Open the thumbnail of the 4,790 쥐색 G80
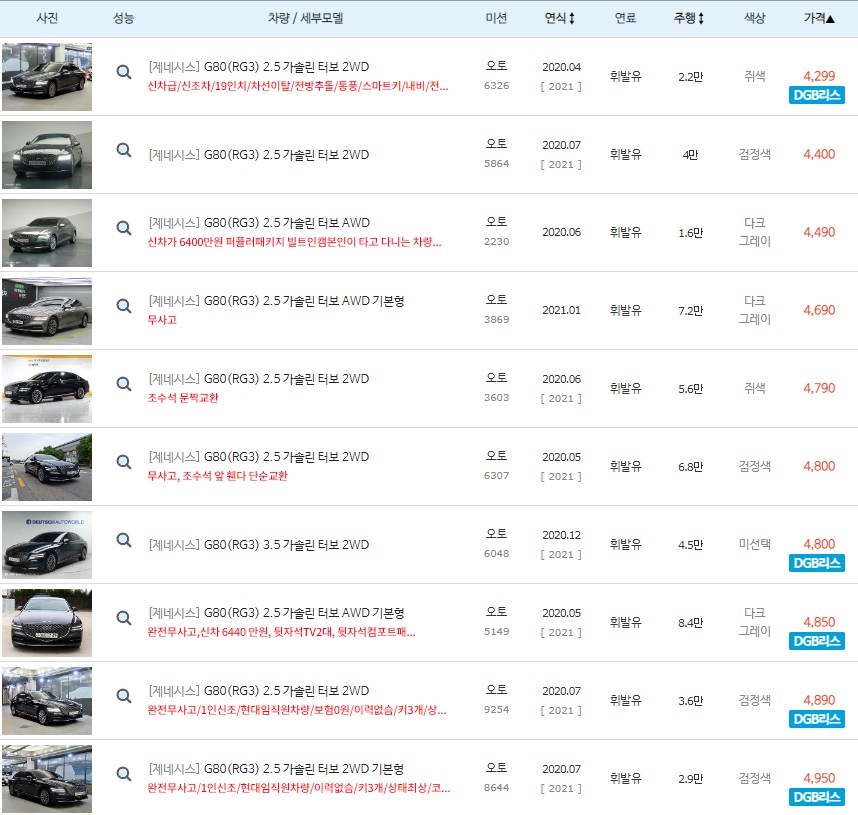Screen dimensions: 858x815 (47, 389)
